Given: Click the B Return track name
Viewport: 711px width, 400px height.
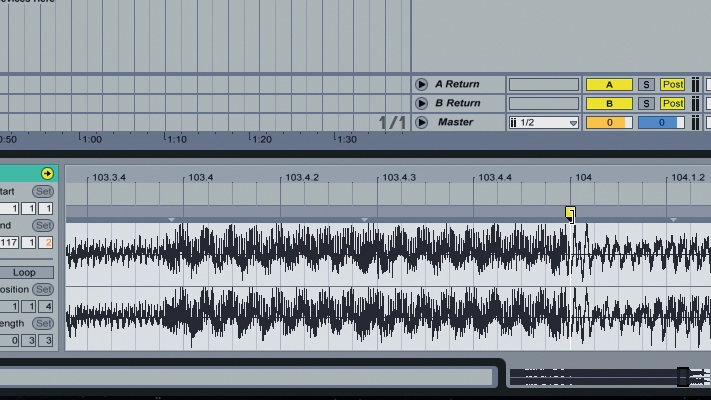Looking at the screenshot, I should click(458, 103).
